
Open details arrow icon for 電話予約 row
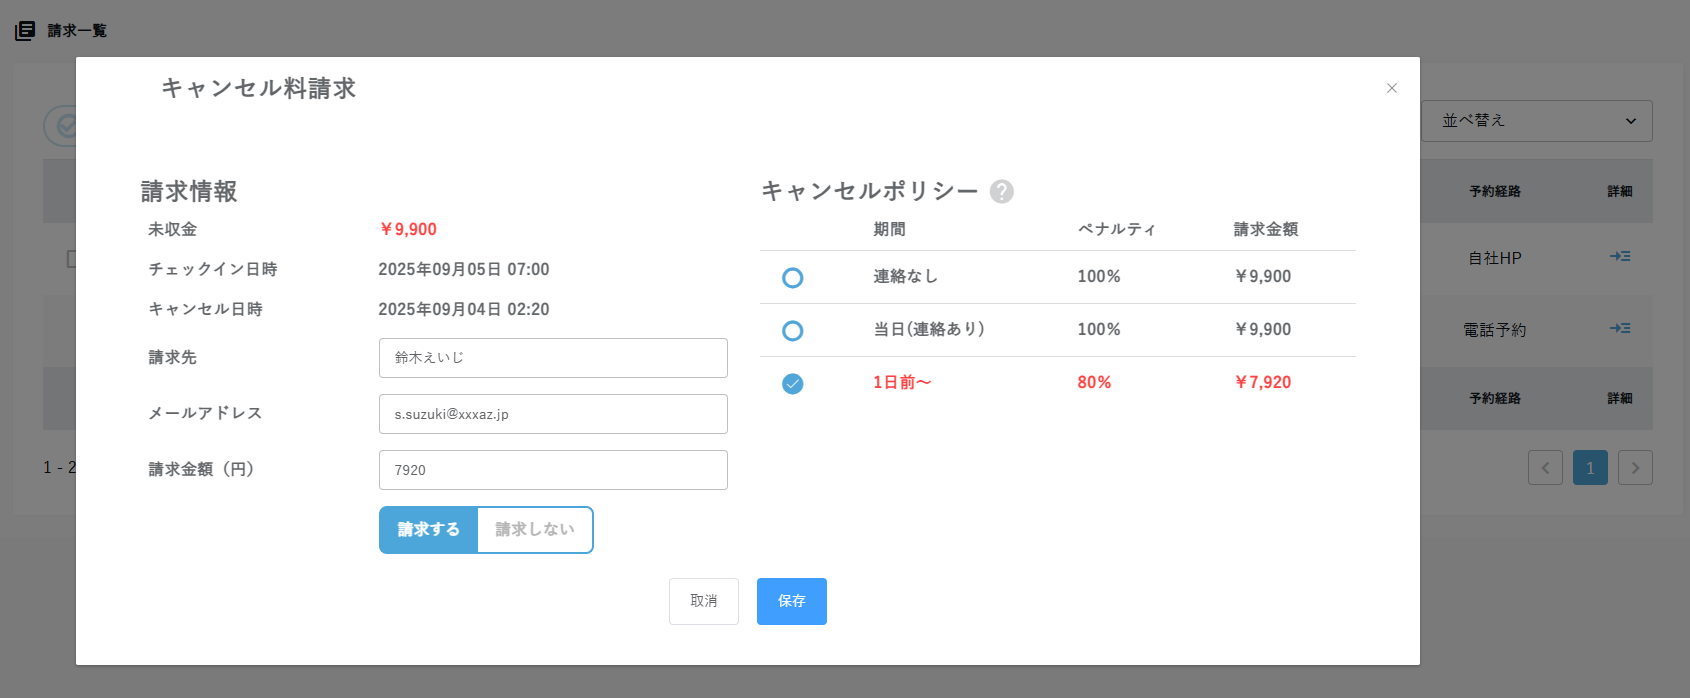1620,329
